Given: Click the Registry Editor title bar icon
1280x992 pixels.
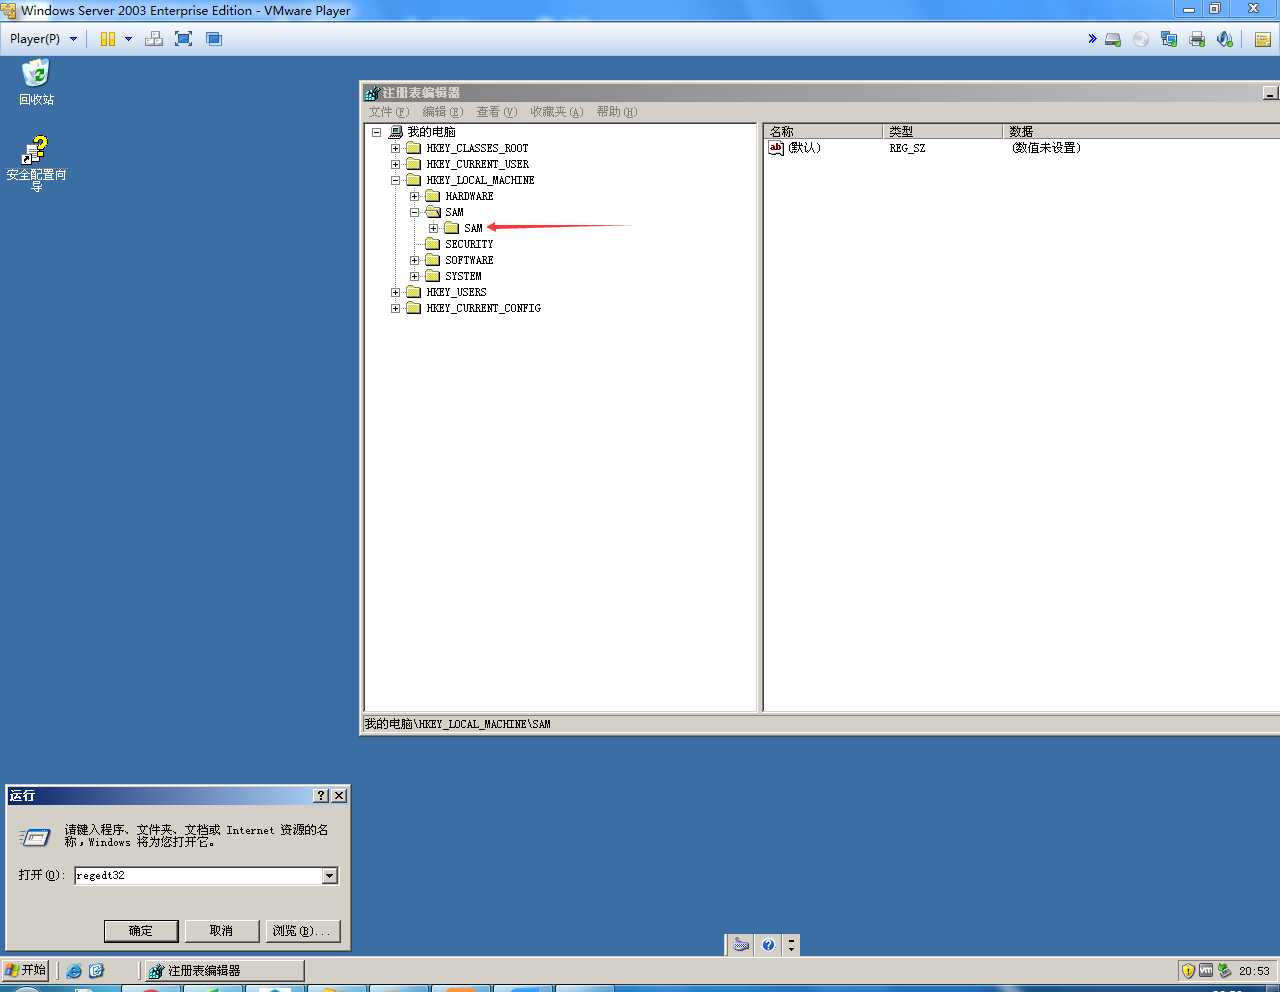Looking at the screenshot, I should 372,93.
